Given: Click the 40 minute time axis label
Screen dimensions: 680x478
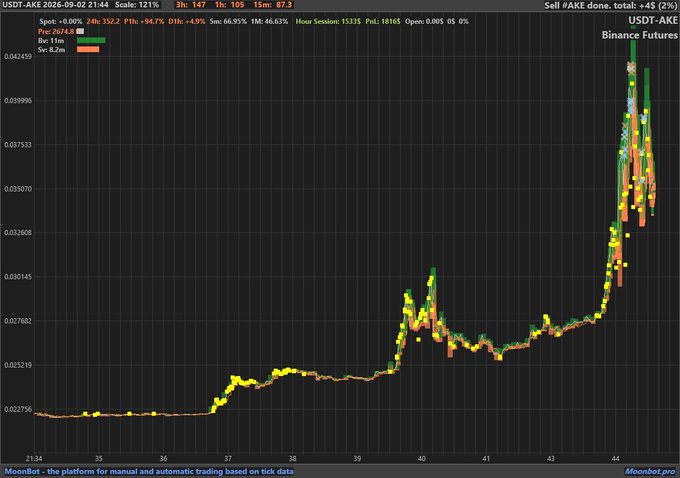Looking at the screenshot, I should (x=422, y=458).
